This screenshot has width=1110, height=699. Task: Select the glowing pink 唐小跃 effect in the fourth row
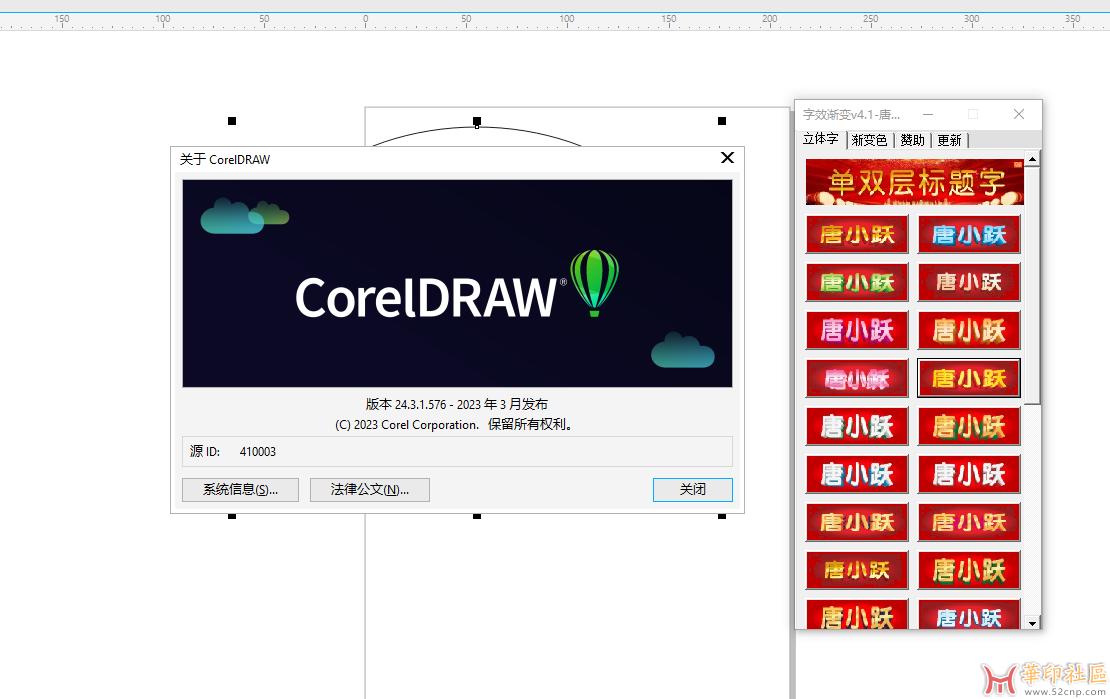coord(857,378)
